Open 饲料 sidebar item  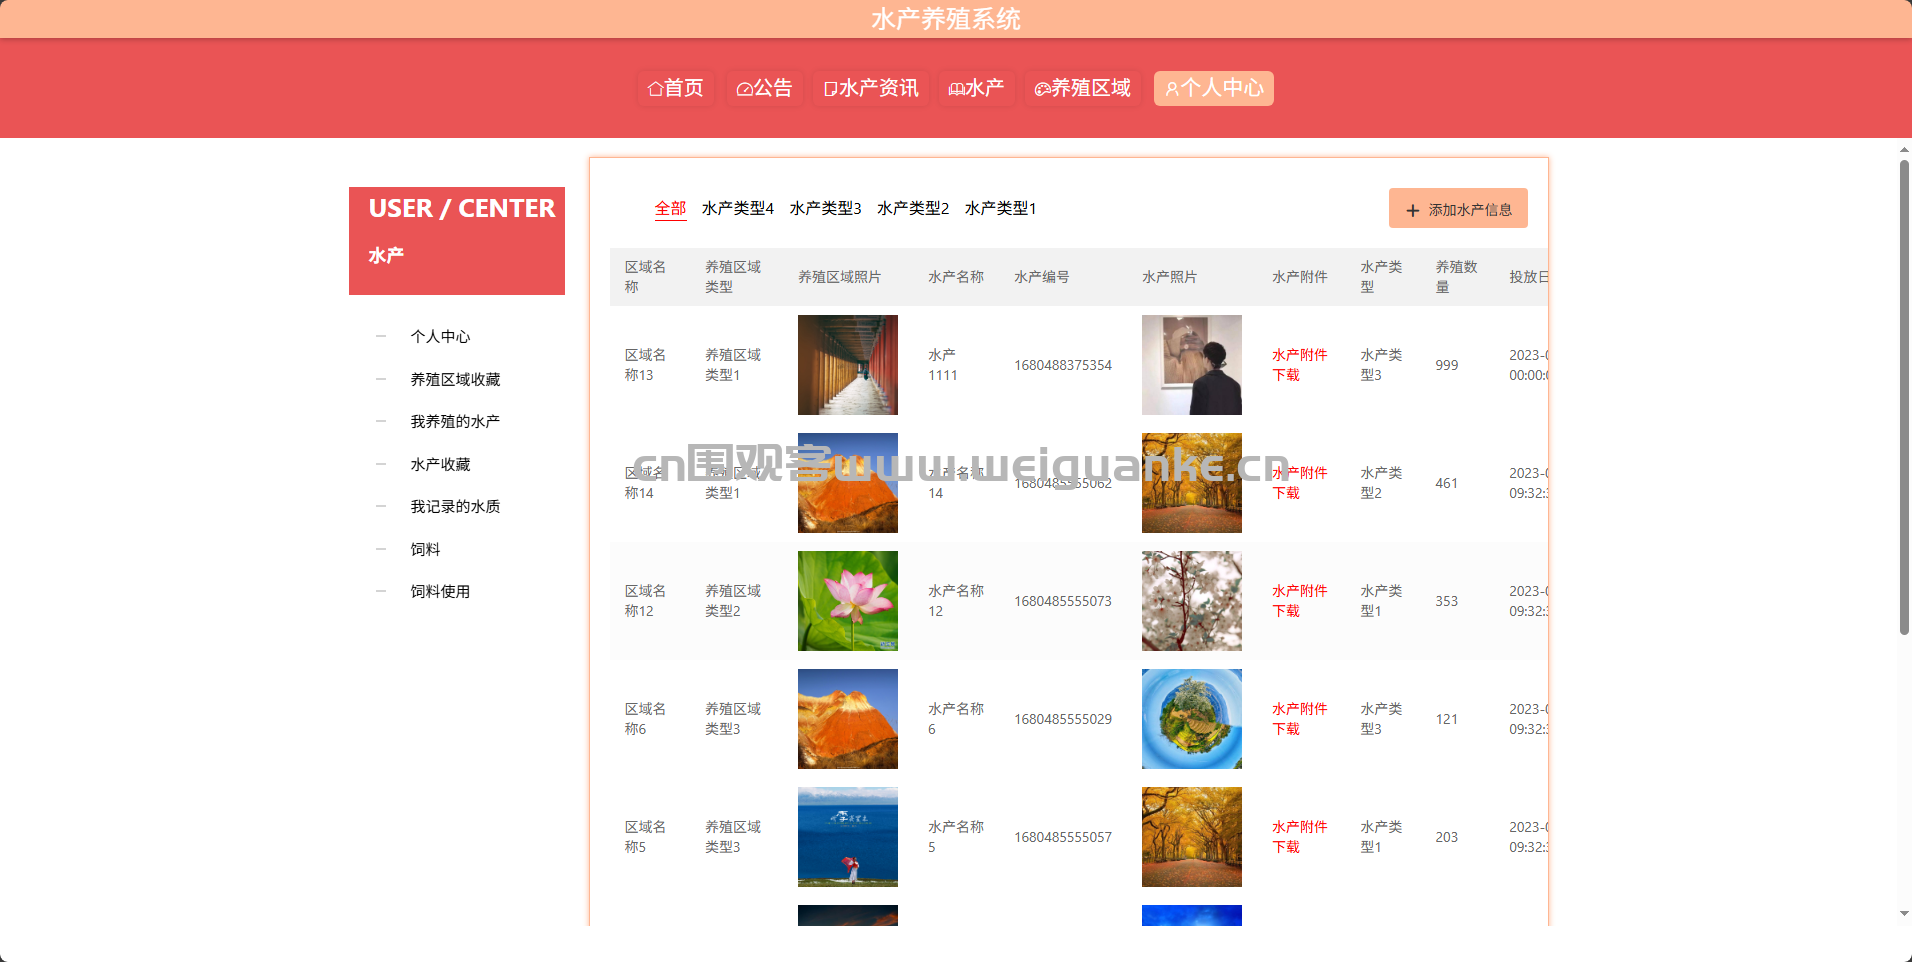[x=425, y=549]
